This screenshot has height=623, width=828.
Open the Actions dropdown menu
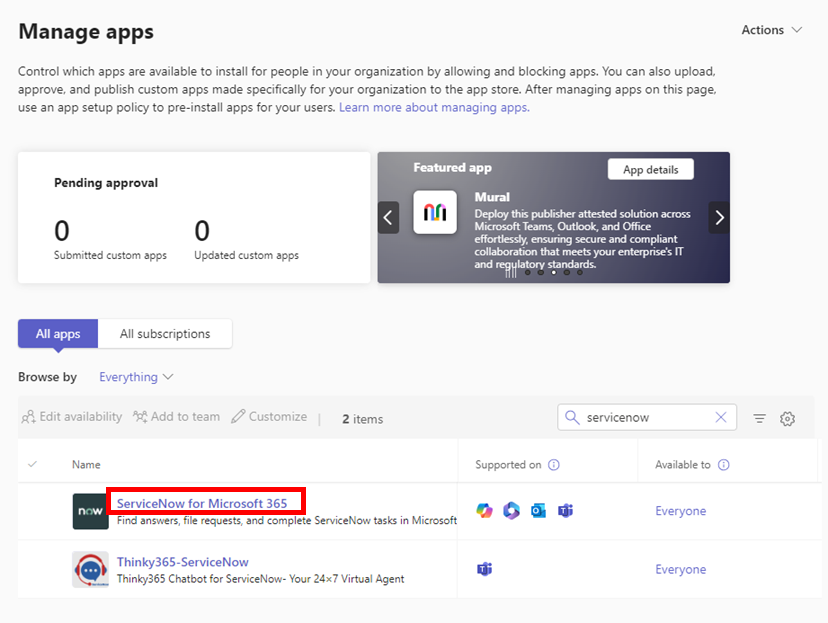[770, 29]
